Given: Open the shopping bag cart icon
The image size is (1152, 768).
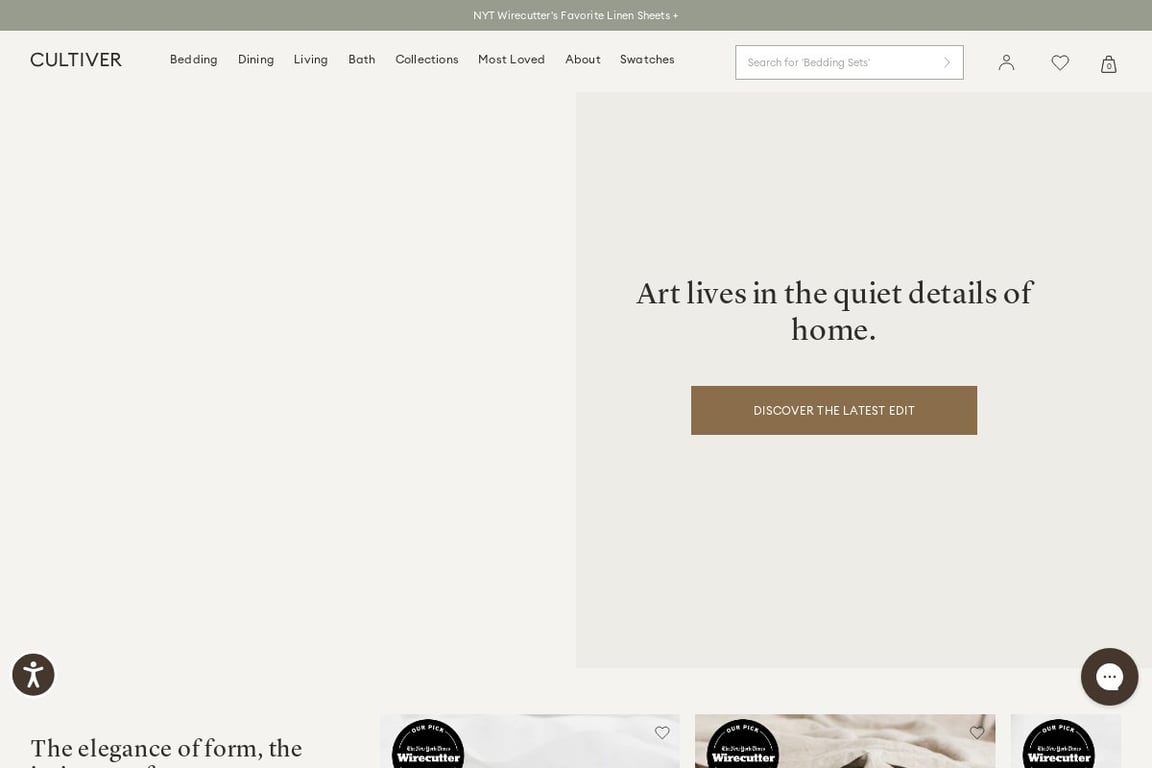Looking at the screenshot, I should [x=1109, y=64].
